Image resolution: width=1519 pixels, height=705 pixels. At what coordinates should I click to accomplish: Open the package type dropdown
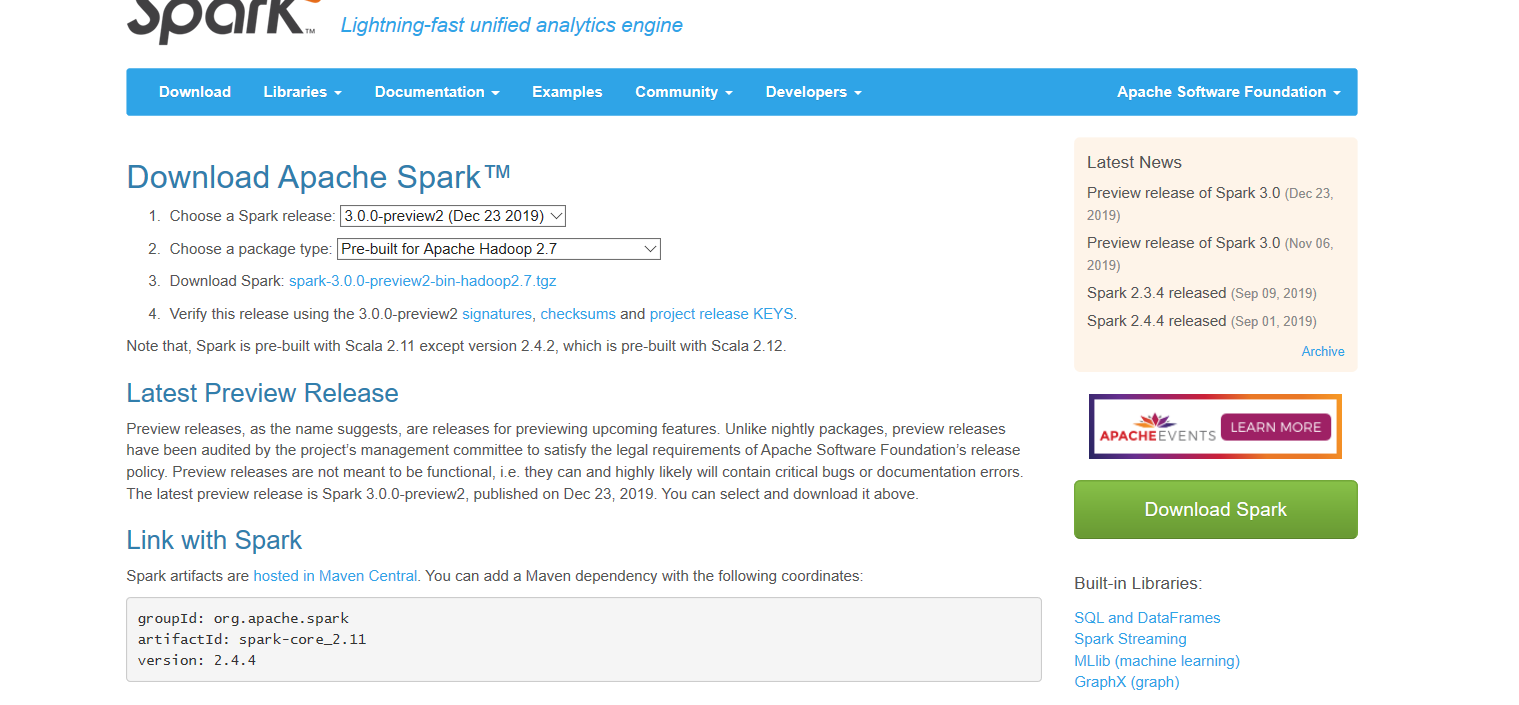499,249
